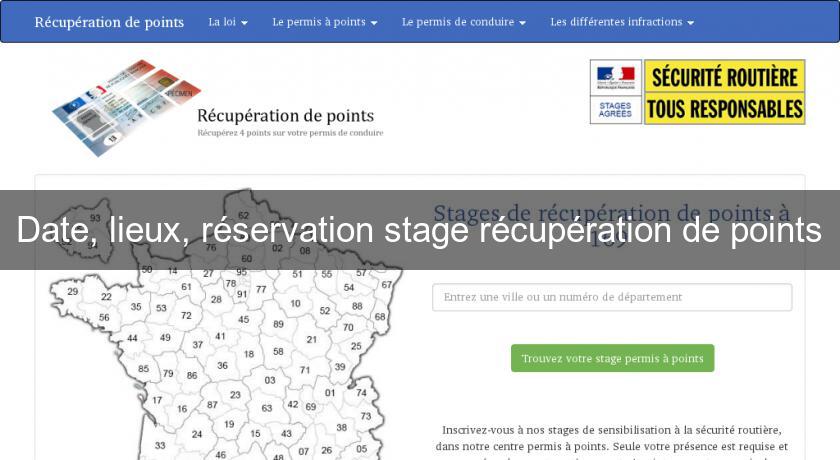Select department 21 on the map
This screenshot has height=460, width=840.
[312, 340]
